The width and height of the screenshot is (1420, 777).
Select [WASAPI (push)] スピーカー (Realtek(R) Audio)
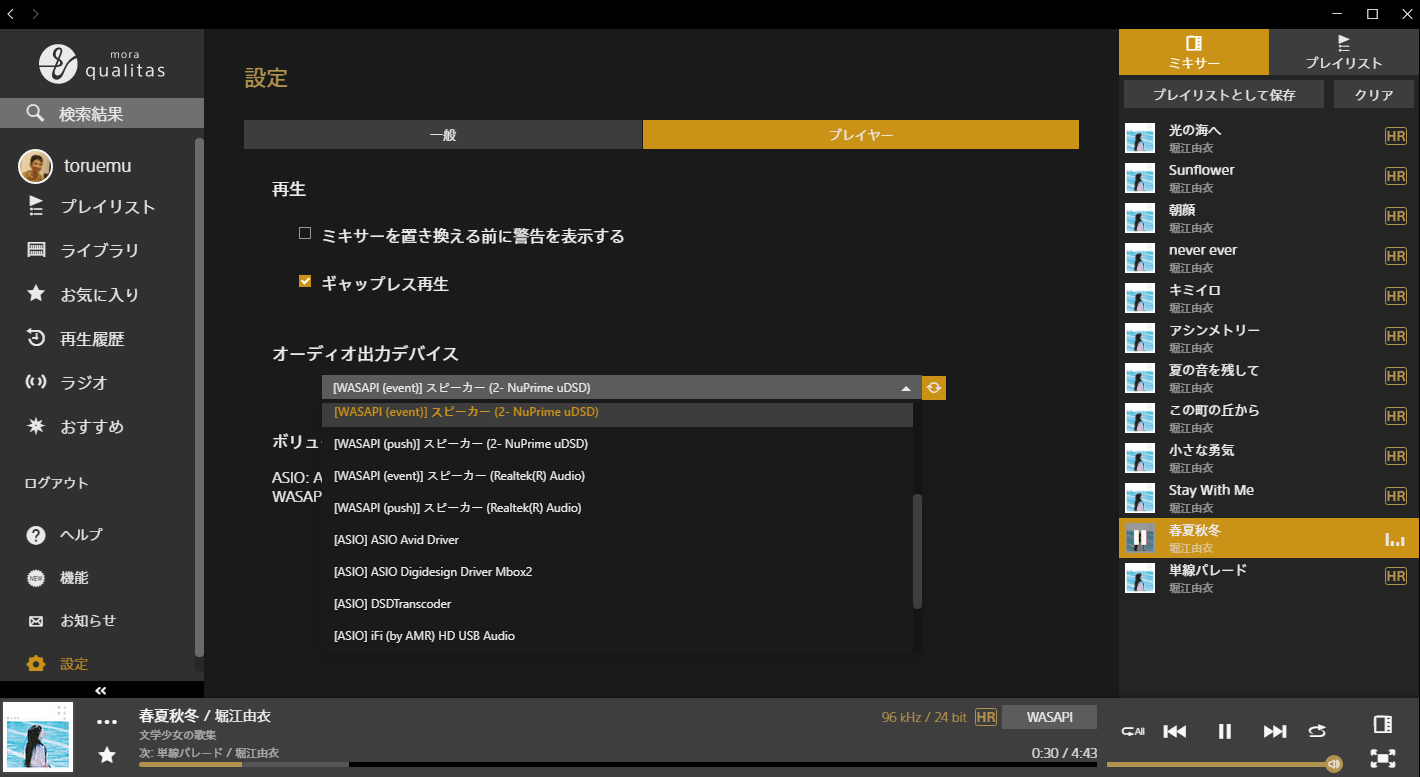tap(617, 508)
